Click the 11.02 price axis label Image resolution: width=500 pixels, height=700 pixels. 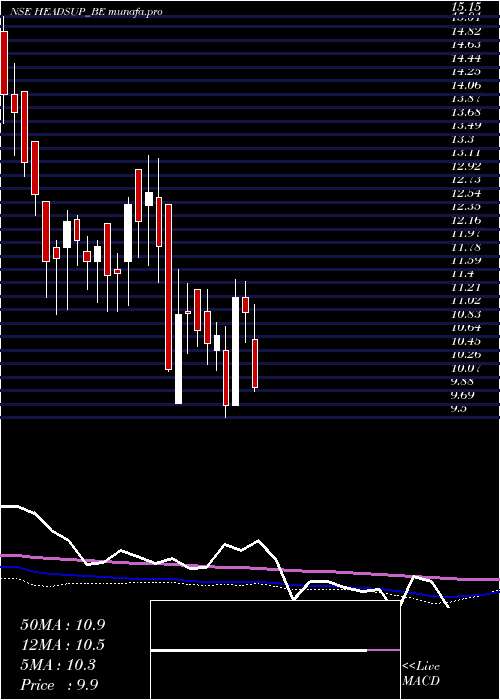[466, 301]
